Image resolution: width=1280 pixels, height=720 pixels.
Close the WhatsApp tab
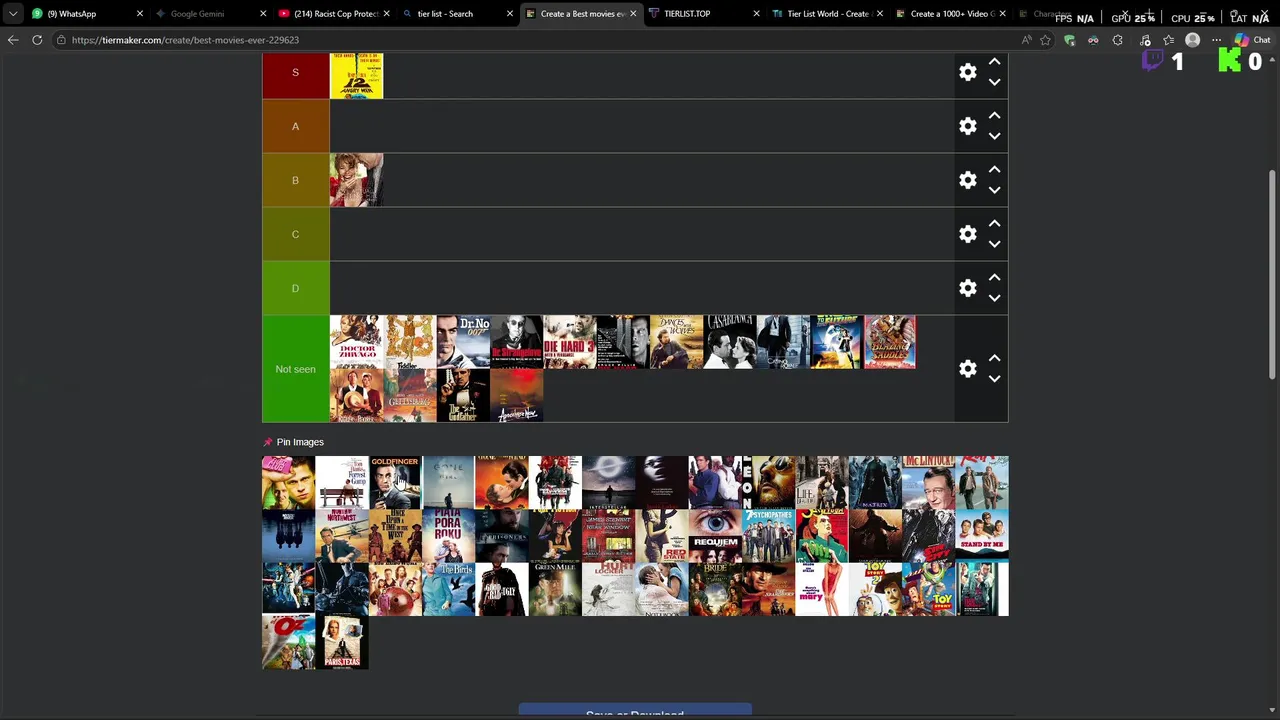click(140, 14)
